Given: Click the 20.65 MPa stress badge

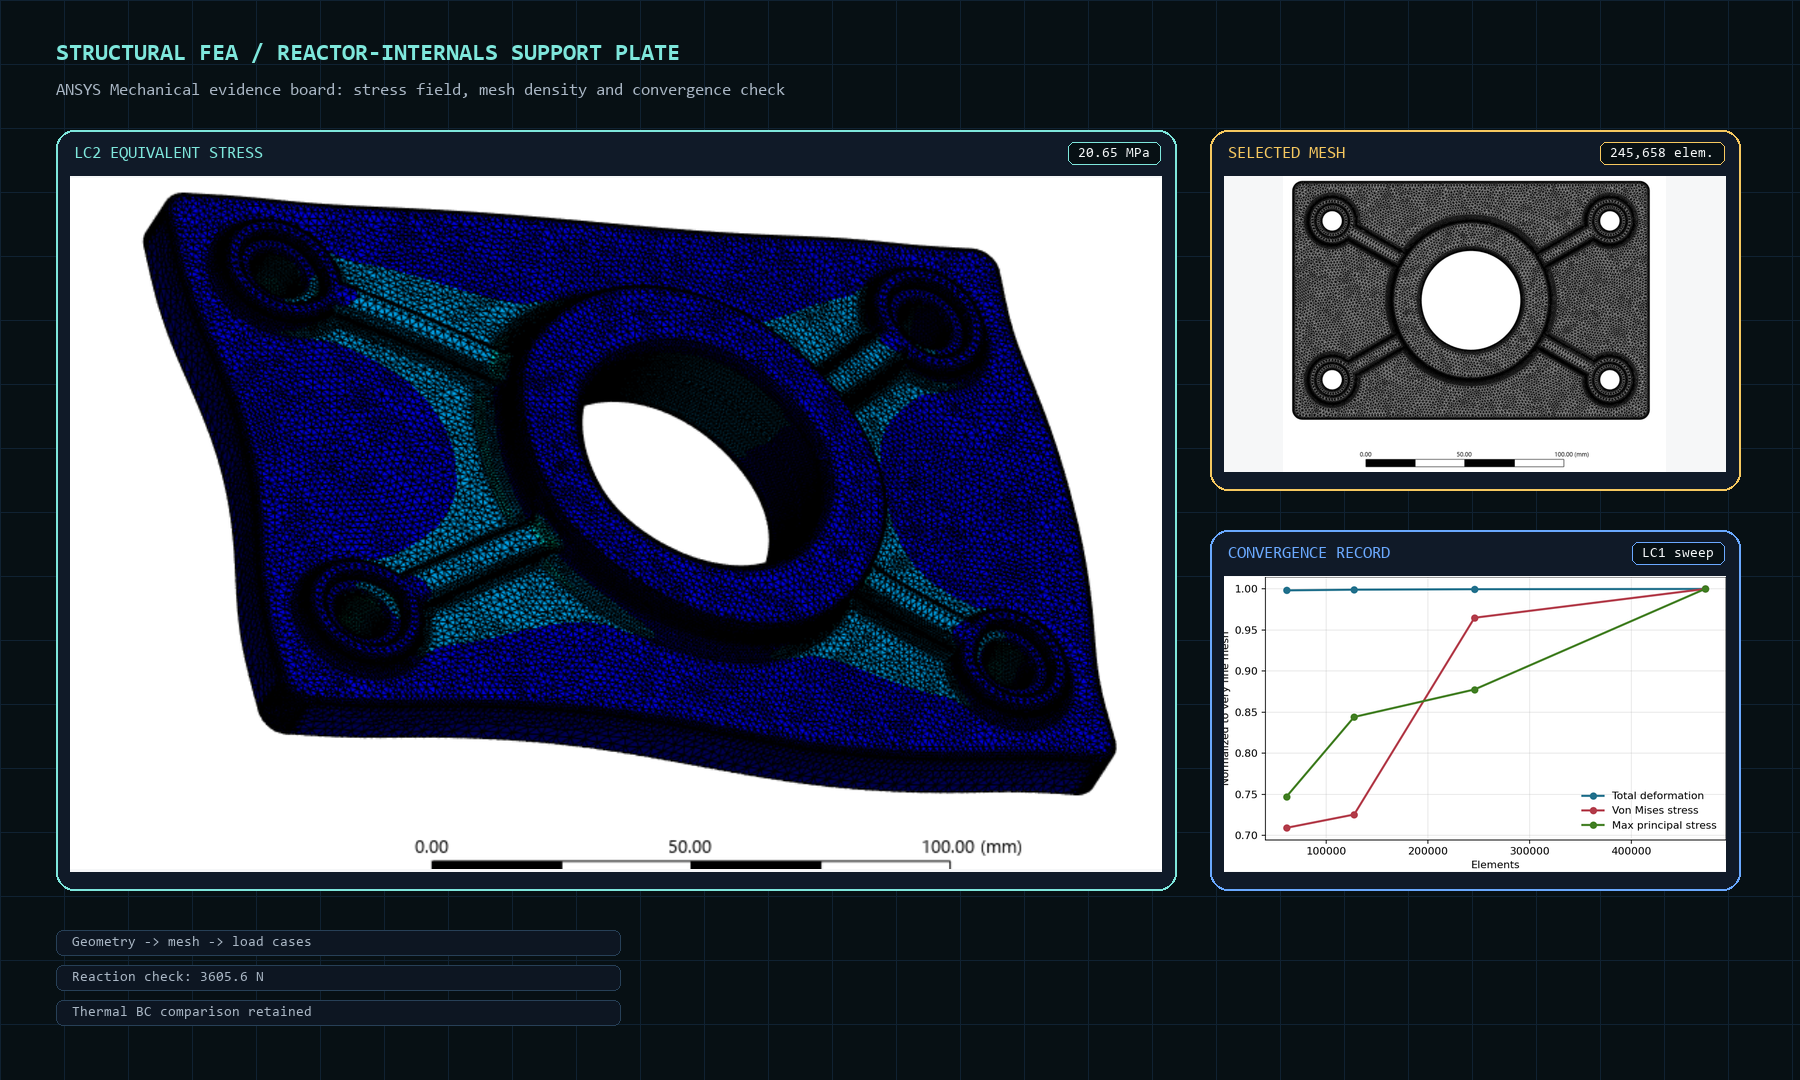Looking at the screenshot, I should coord(1114,153).
